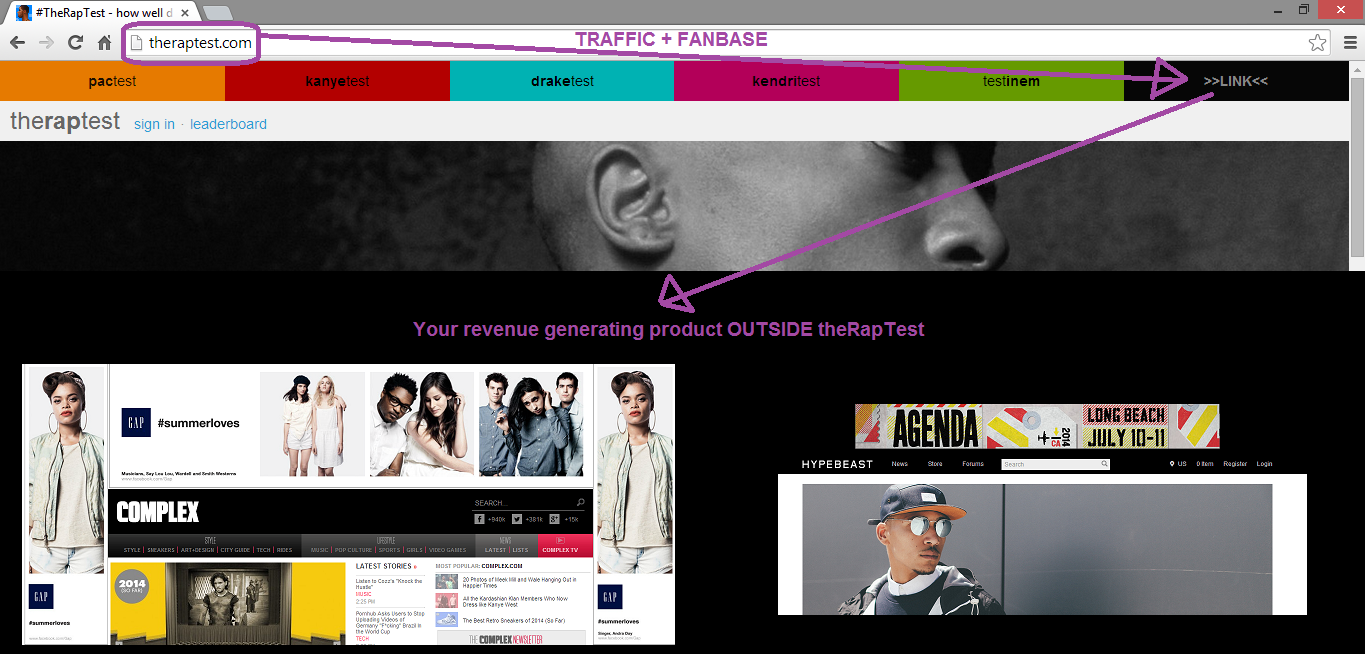Viewport: 1365px width, 654px height.
Task: Open the kanyetest section
Action: (x=337, y=81)
